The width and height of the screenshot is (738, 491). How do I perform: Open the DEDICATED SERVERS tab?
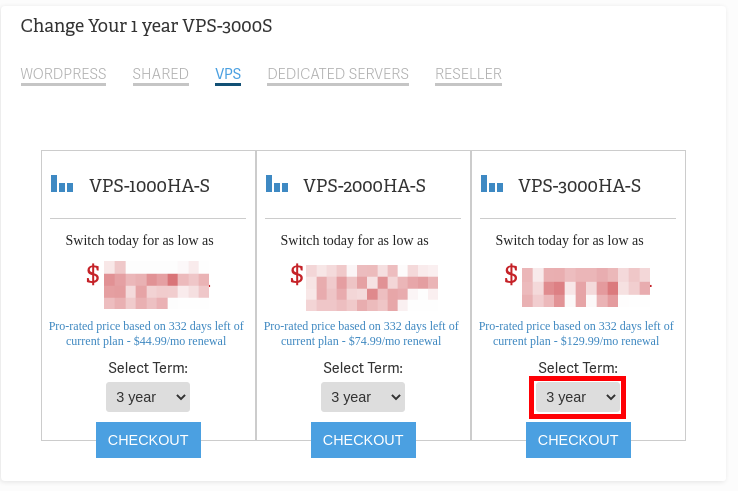(338, 74)
